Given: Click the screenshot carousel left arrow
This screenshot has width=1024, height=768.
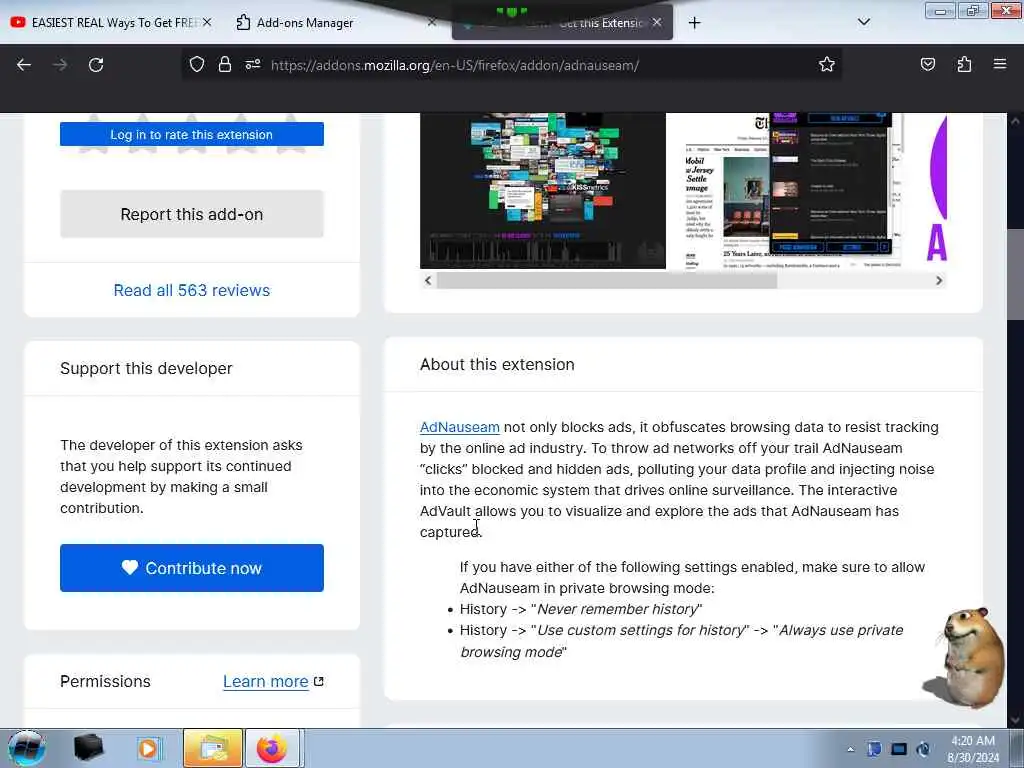Looking at the screenshot, I should click(x=428, y=280).
